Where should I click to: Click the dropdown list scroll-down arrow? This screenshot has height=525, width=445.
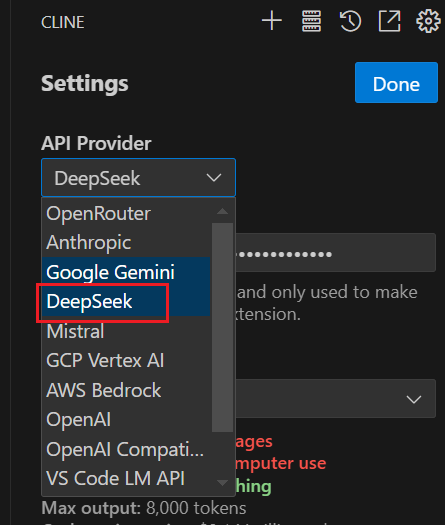[222, 482]
